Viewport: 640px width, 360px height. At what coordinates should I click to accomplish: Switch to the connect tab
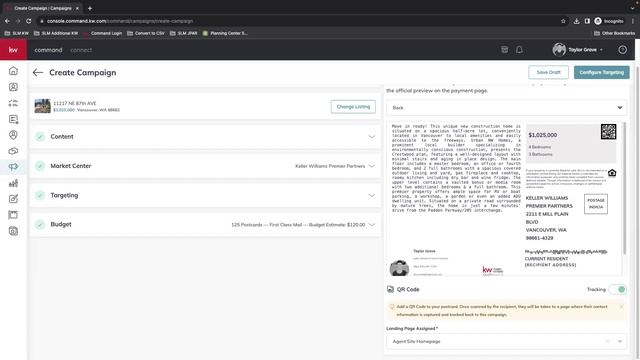[x=81, y=50]
